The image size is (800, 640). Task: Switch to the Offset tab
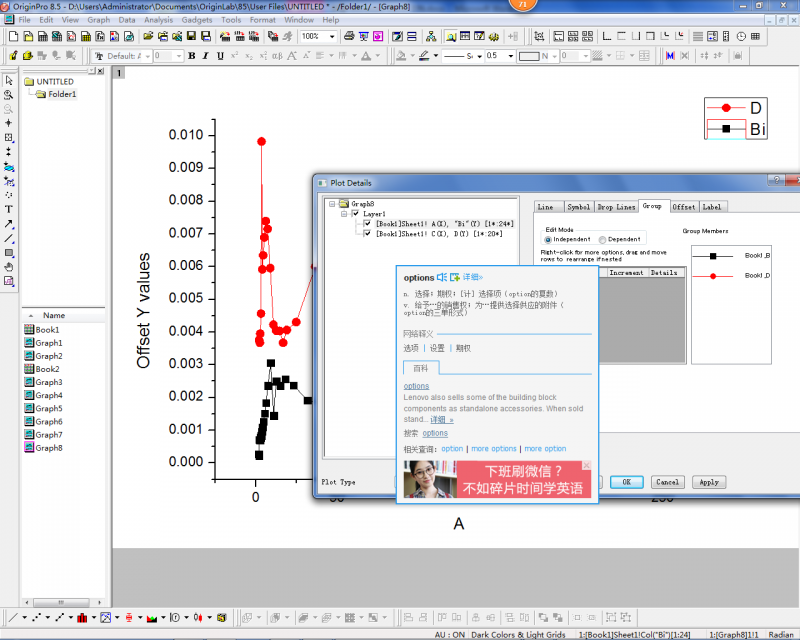684,207
